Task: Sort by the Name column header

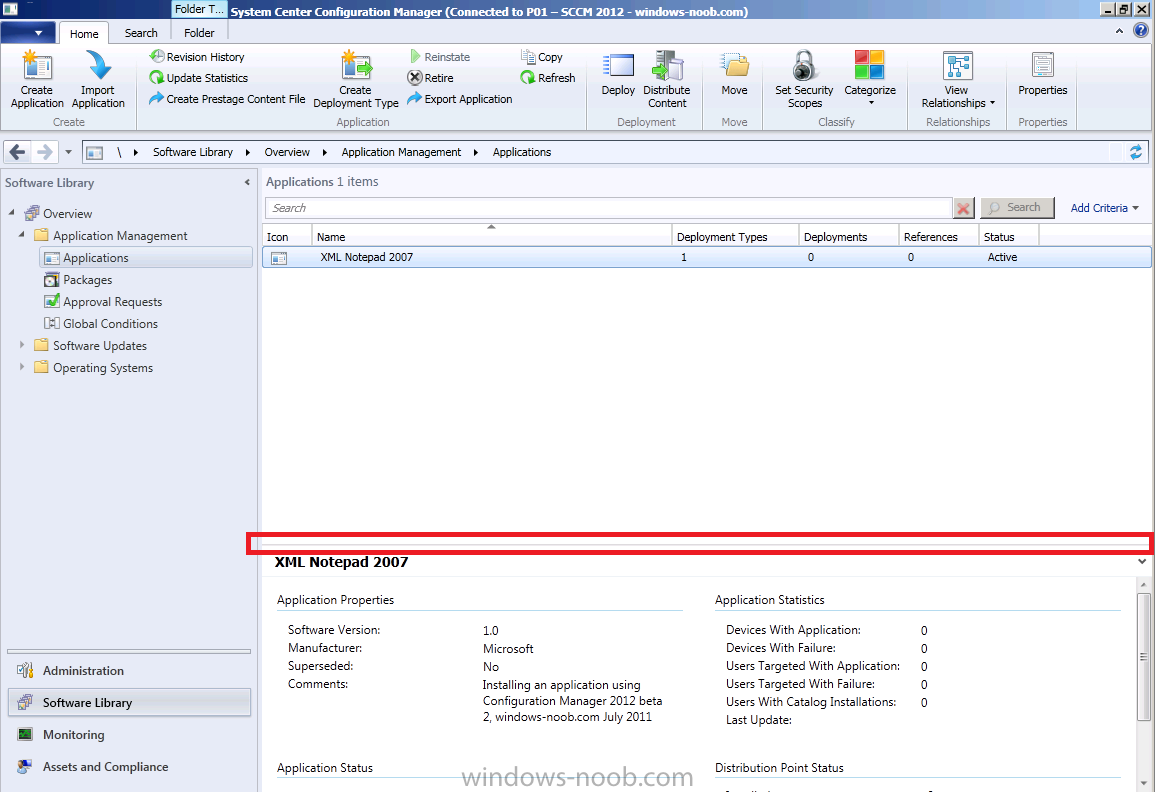Action: [491, 236]
